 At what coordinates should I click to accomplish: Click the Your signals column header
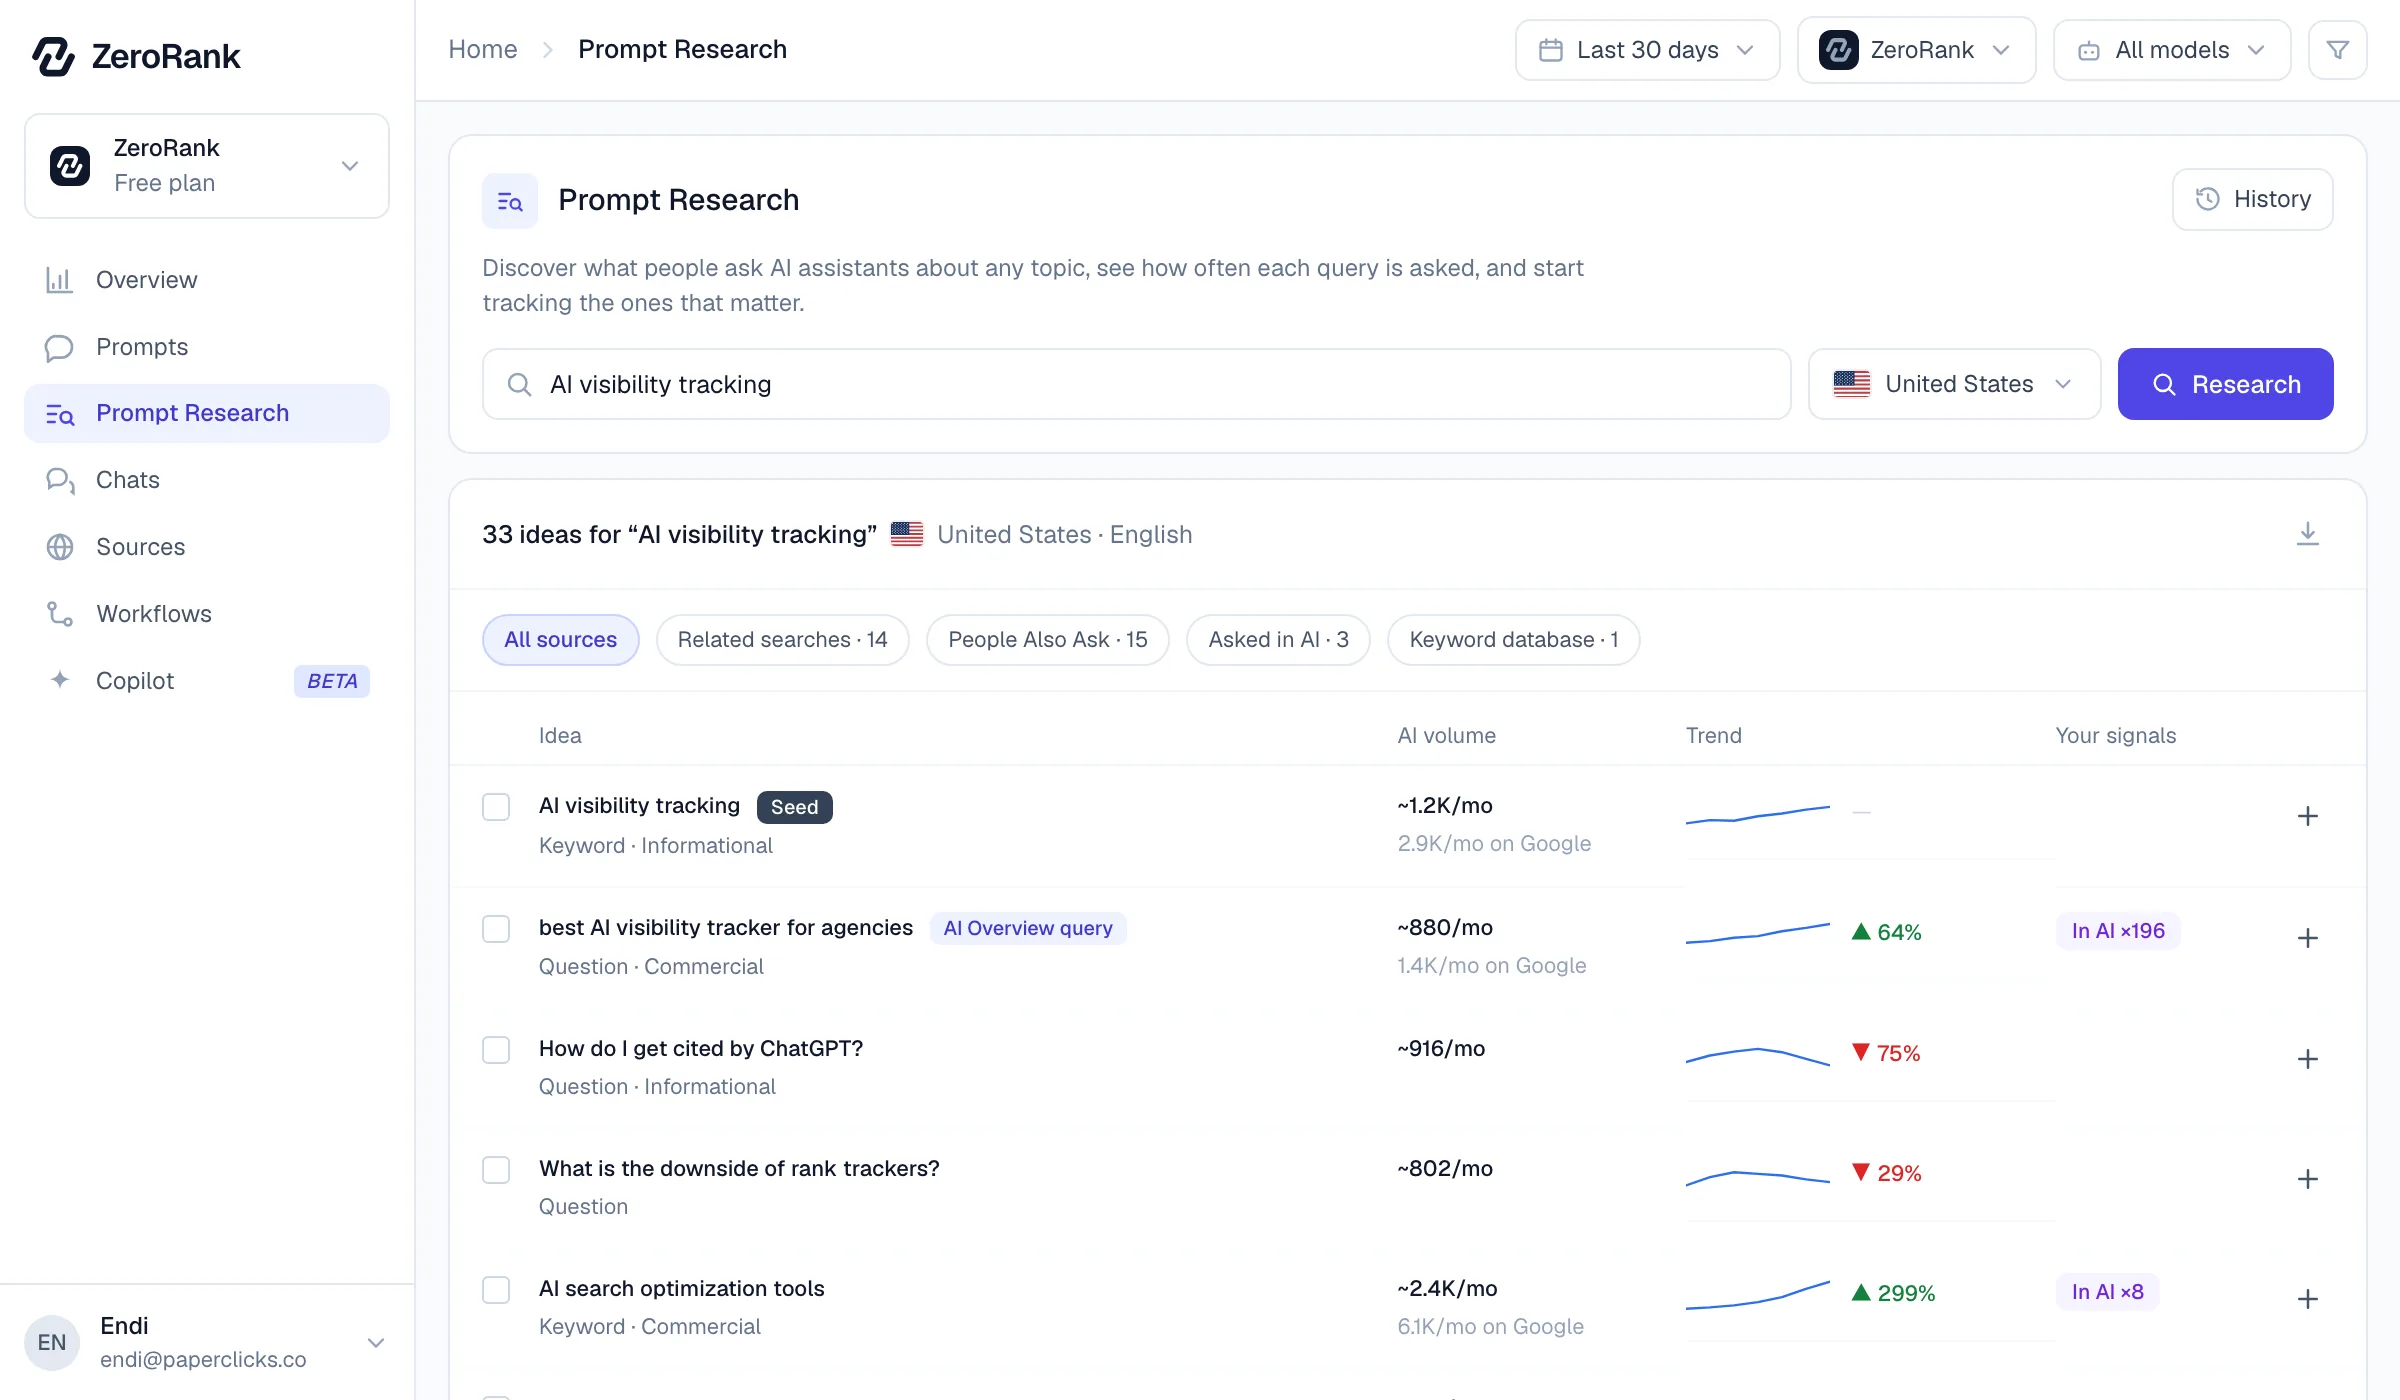[x=2116, y=736]
